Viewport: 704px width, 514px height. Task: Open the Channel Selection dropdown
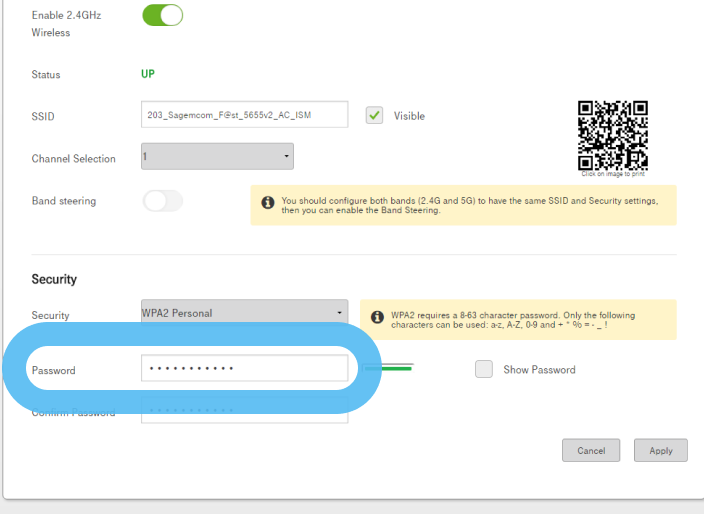click(x=217, y=157)
